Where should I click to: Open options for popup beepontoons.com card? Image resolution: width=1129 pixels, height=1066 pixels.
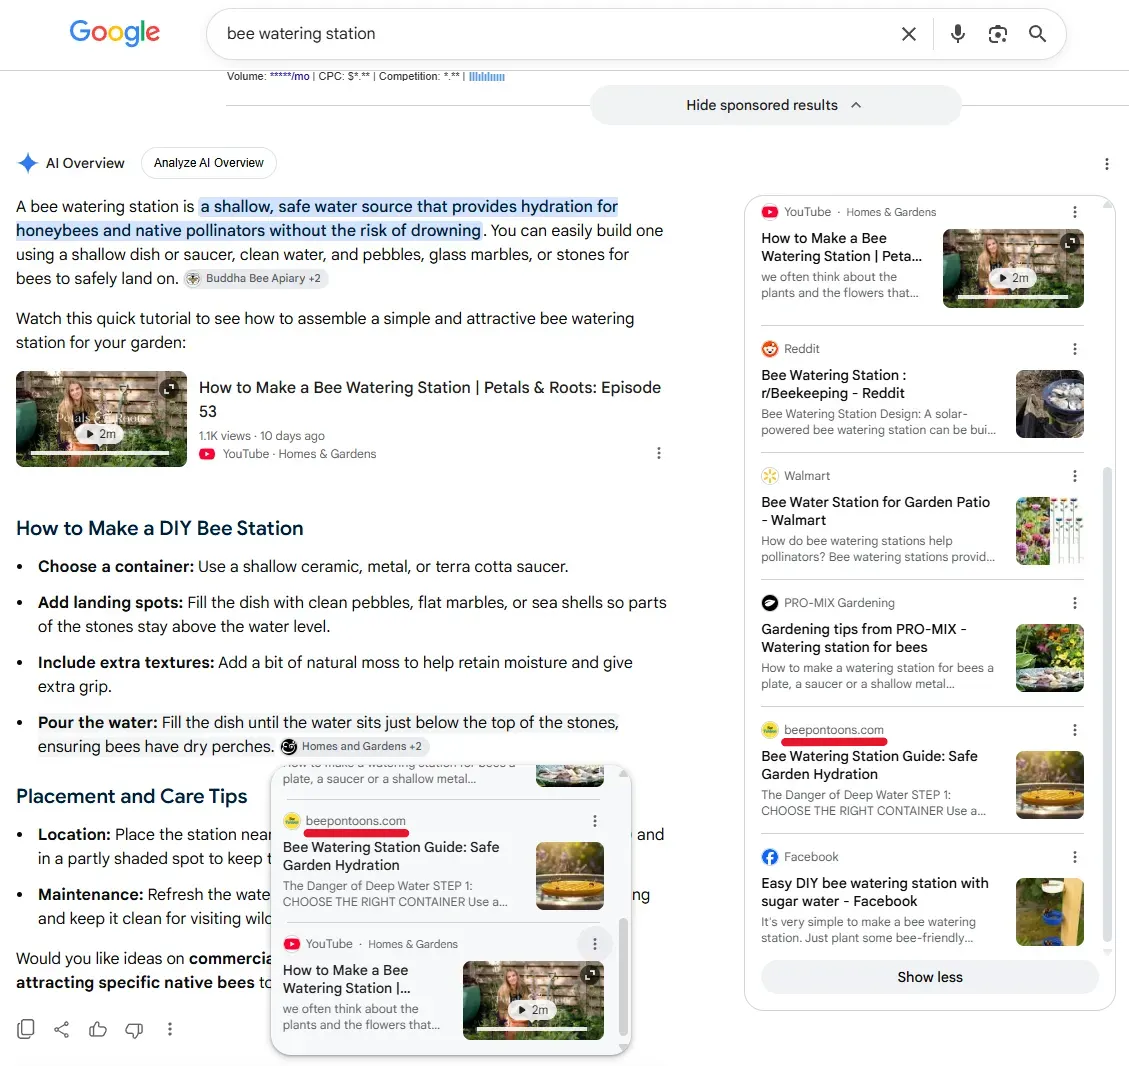[595, 821]
